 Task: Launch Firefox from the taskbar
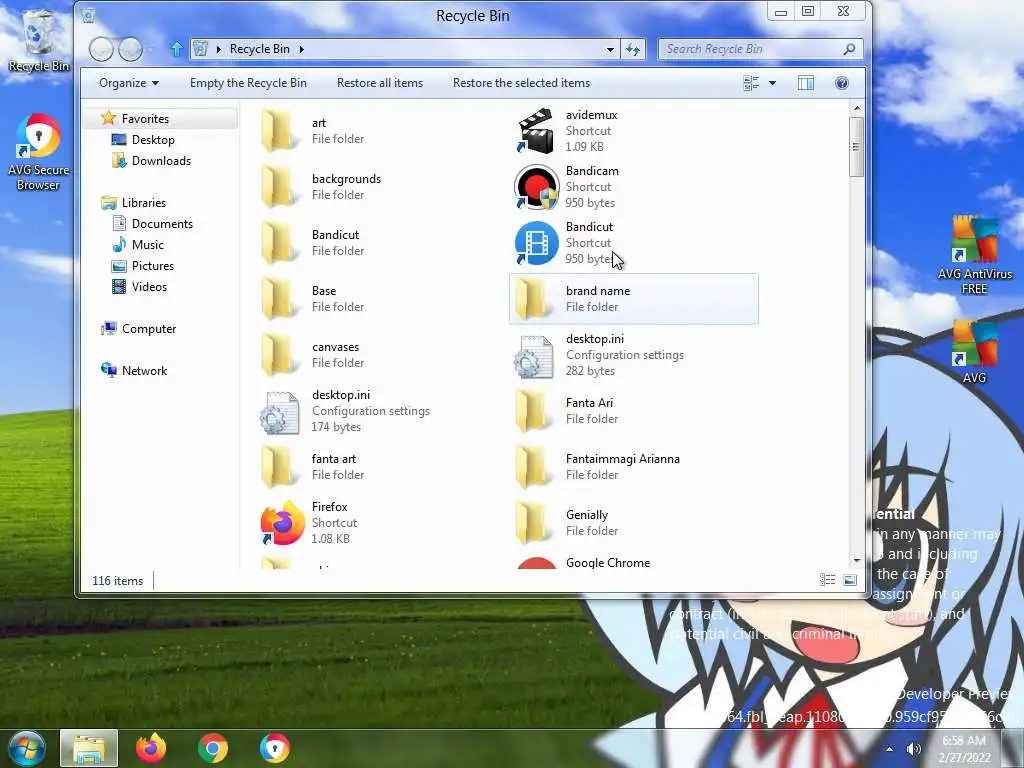[151, 748]
